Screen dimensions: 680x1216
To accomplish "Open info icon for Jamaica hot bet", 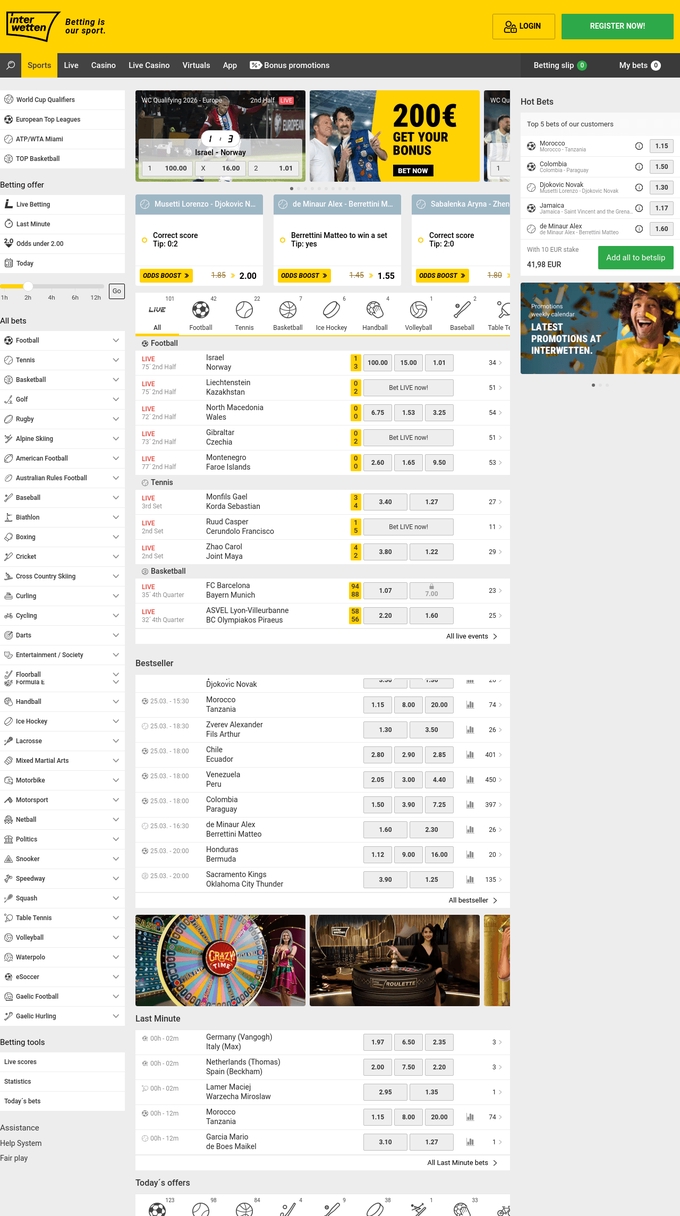I will [x=639, y=208].
